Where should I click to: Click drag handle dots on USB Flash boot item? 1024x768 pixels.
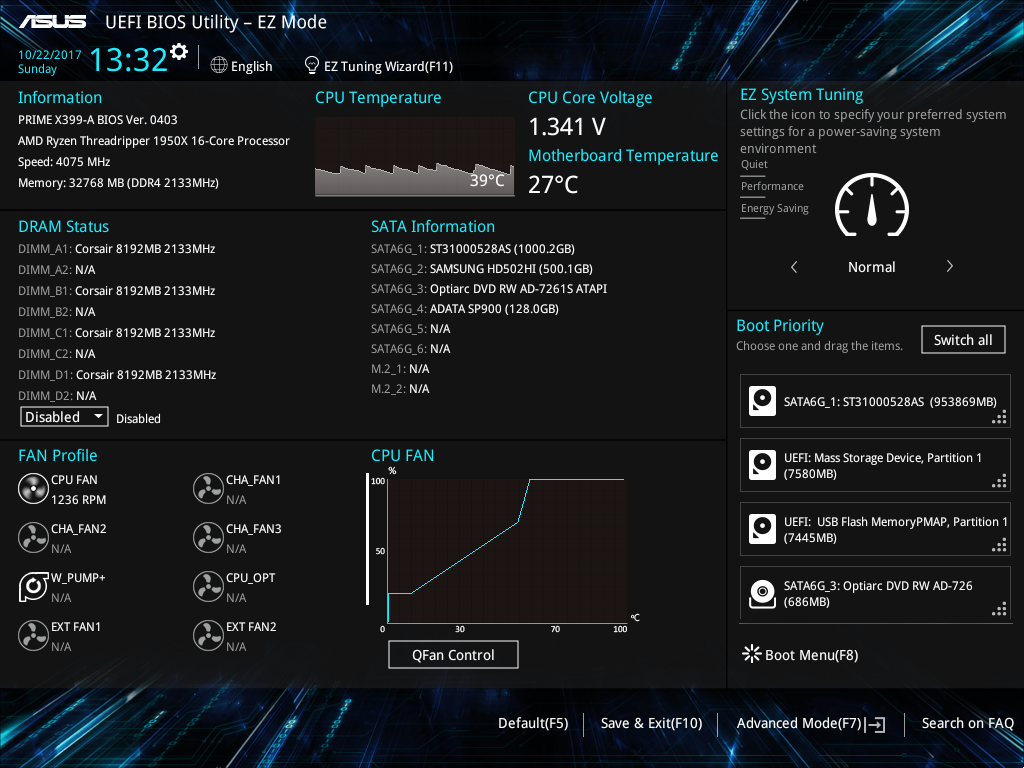coord(999,545)
